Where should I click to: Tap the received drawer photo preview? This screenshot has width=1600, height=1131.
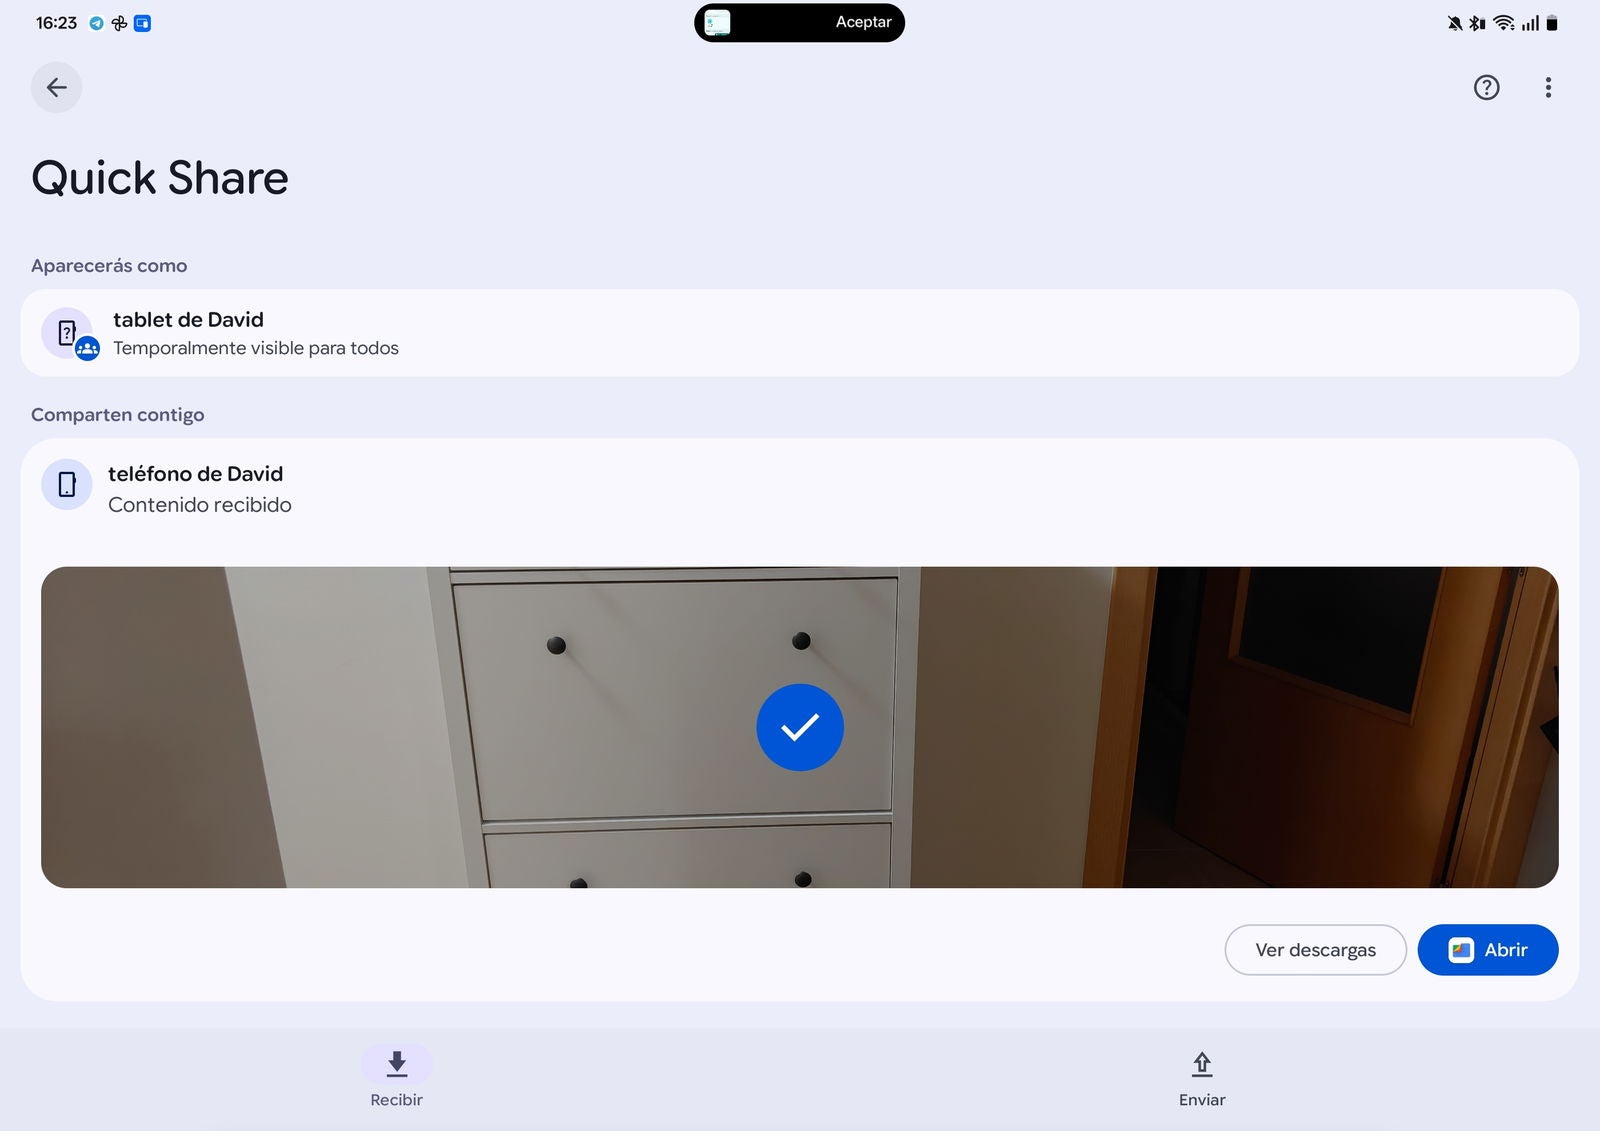tap(400, 727)
